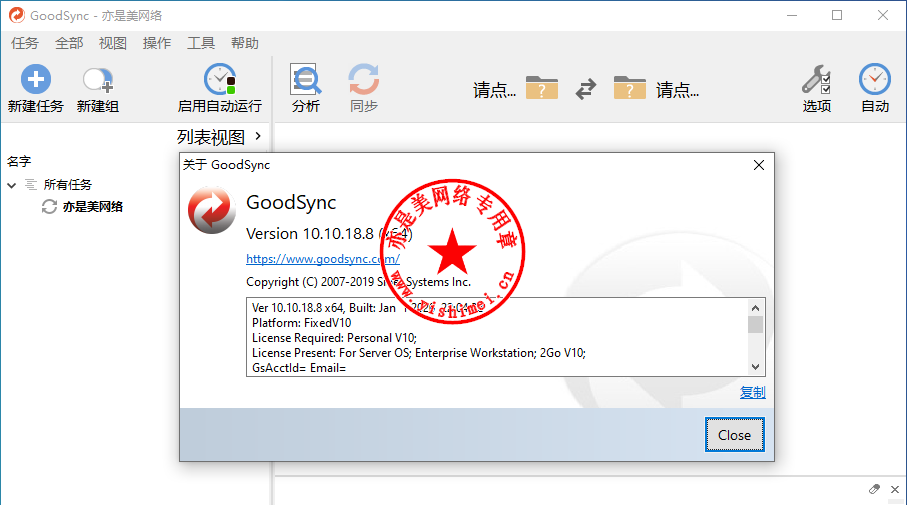
Task: Click the 列表视图 label
Action: point(211,137)
